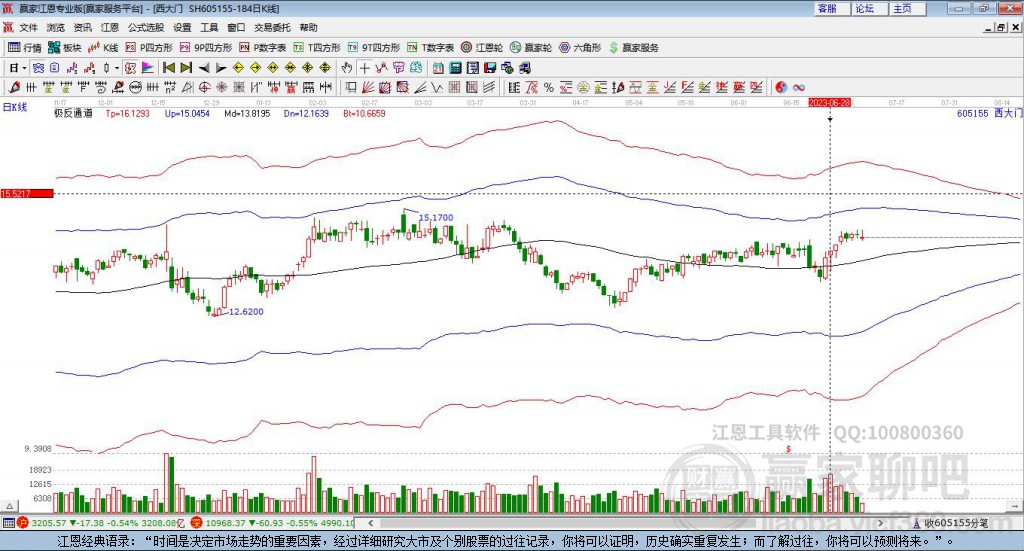The image size is (1024, 551).
Task: Open the 窗口 menu
Action: (236, 27)
